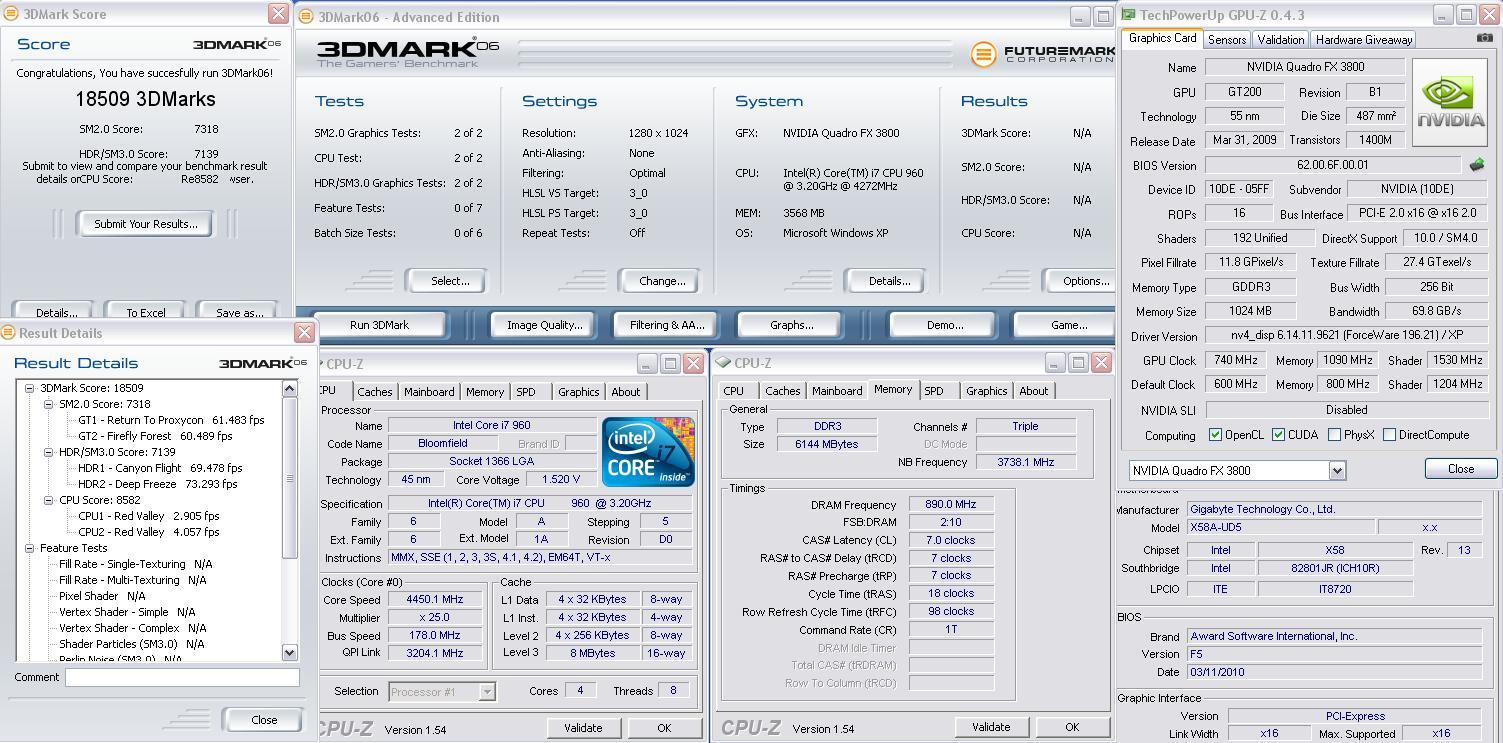The width and height of the screenshot is (1503, 743).
Task: Open the Processor #1 selection dropdown
Action: click(486, 691)
